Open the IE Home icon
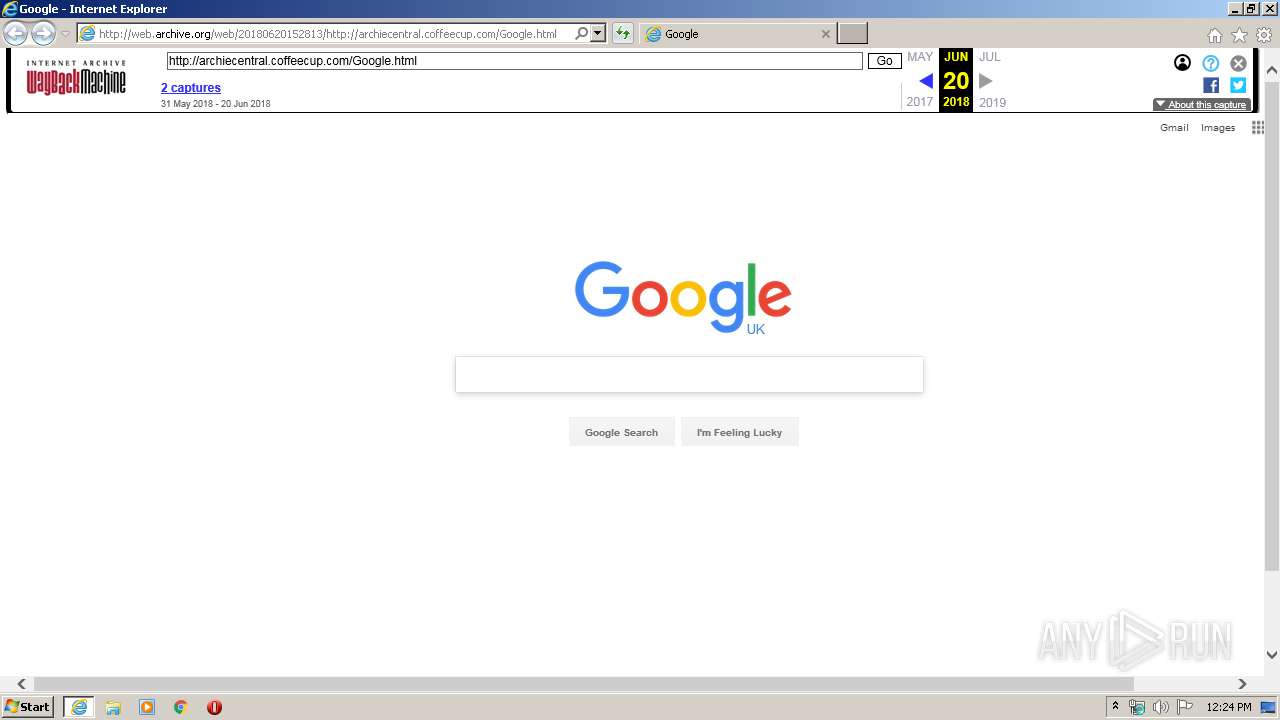 tap(1214, 35)
